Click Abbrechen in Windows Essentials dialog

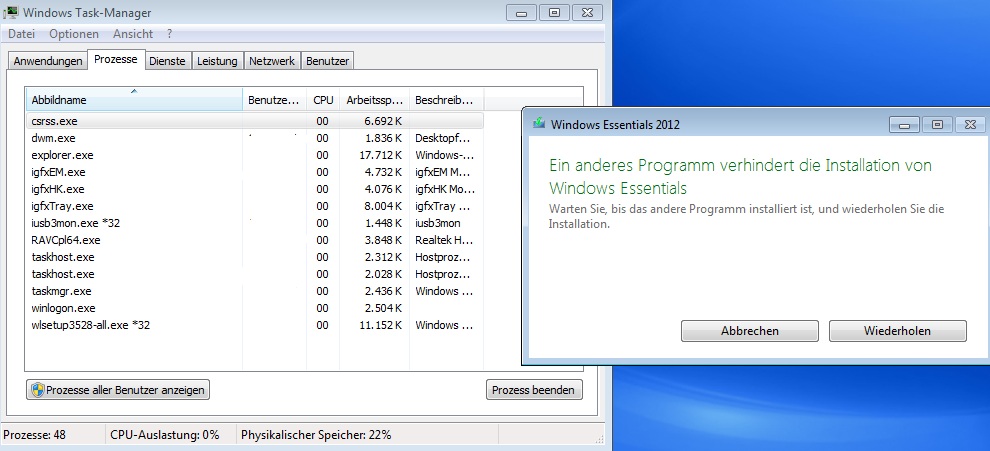(x=749, y=331)
